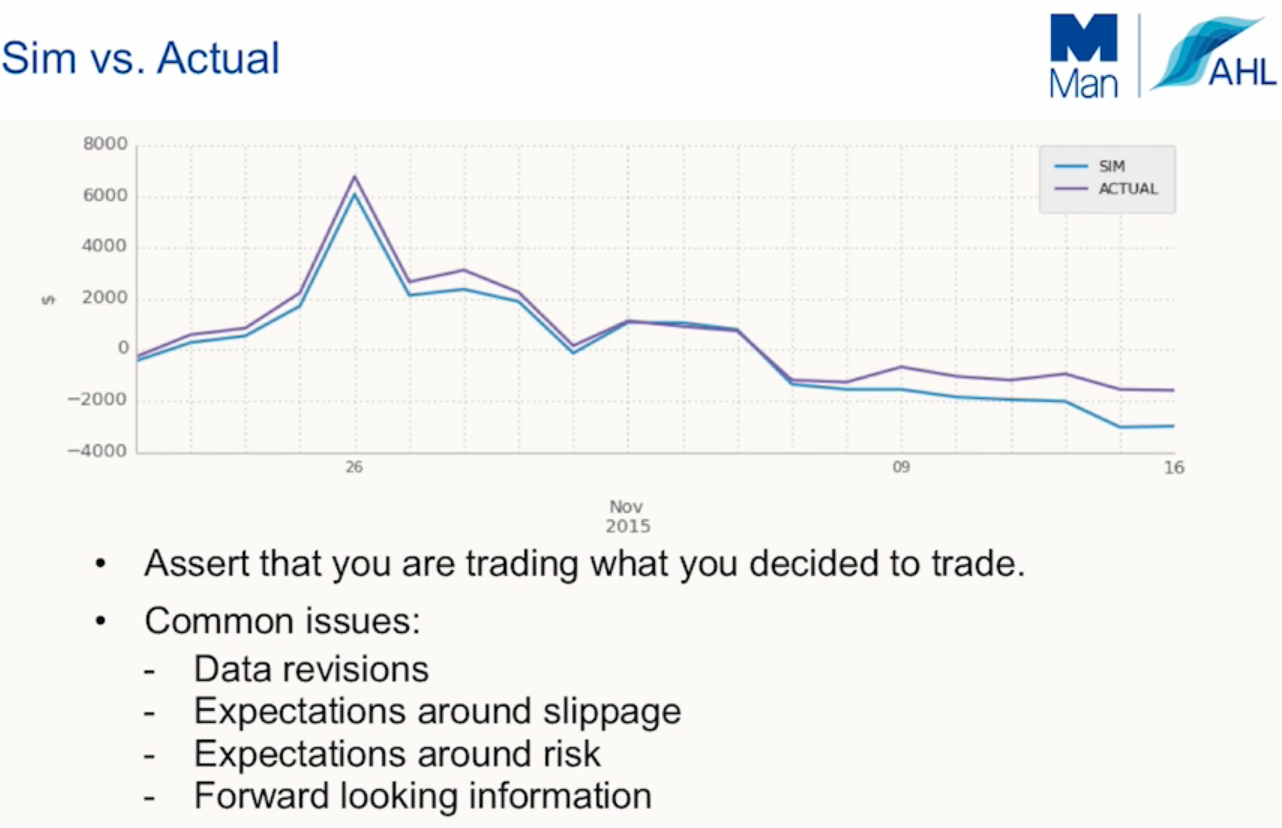The height and width of the screenshot is (828, 1282).
Task: Click the Common issues bullet text
Action: point(282,621)
